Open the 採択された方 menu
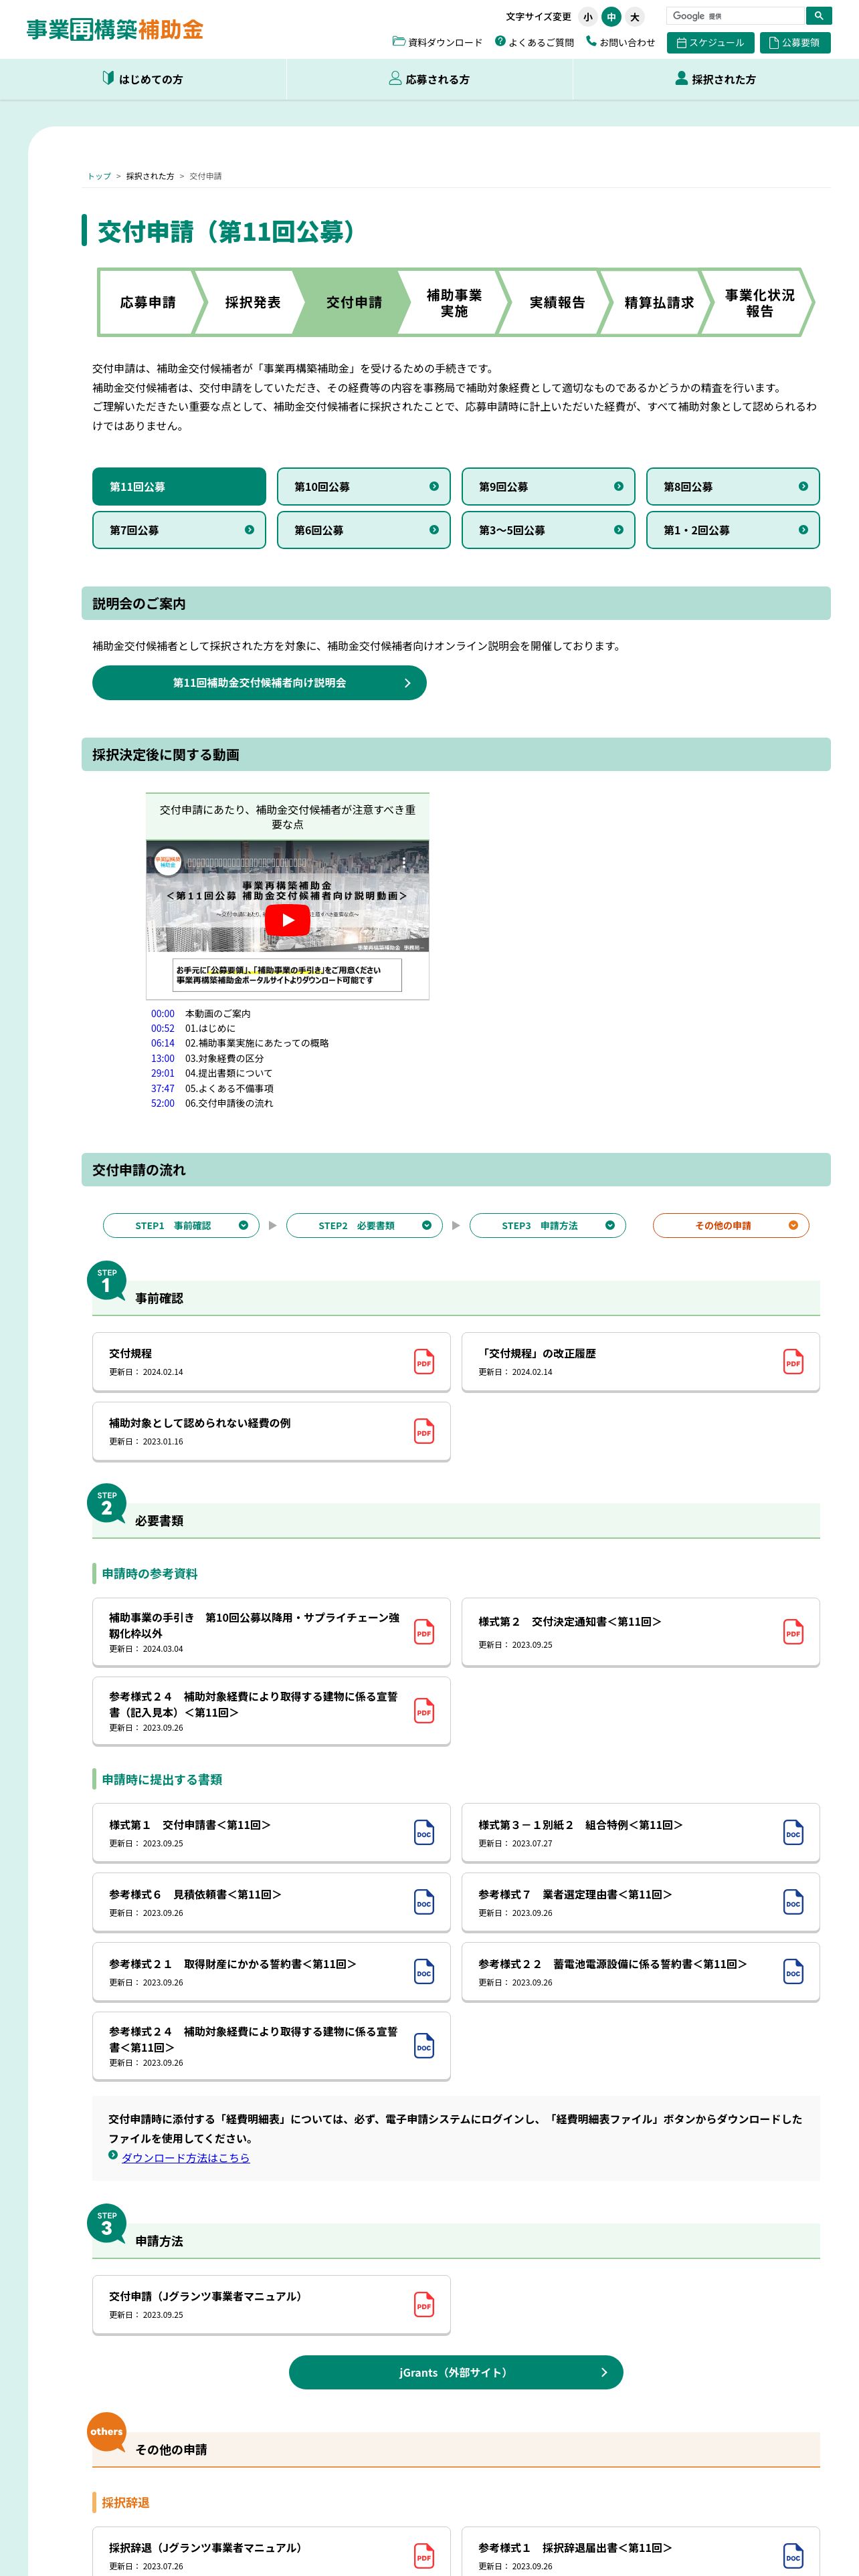859x2576 pixels. [x=716, y=79]
